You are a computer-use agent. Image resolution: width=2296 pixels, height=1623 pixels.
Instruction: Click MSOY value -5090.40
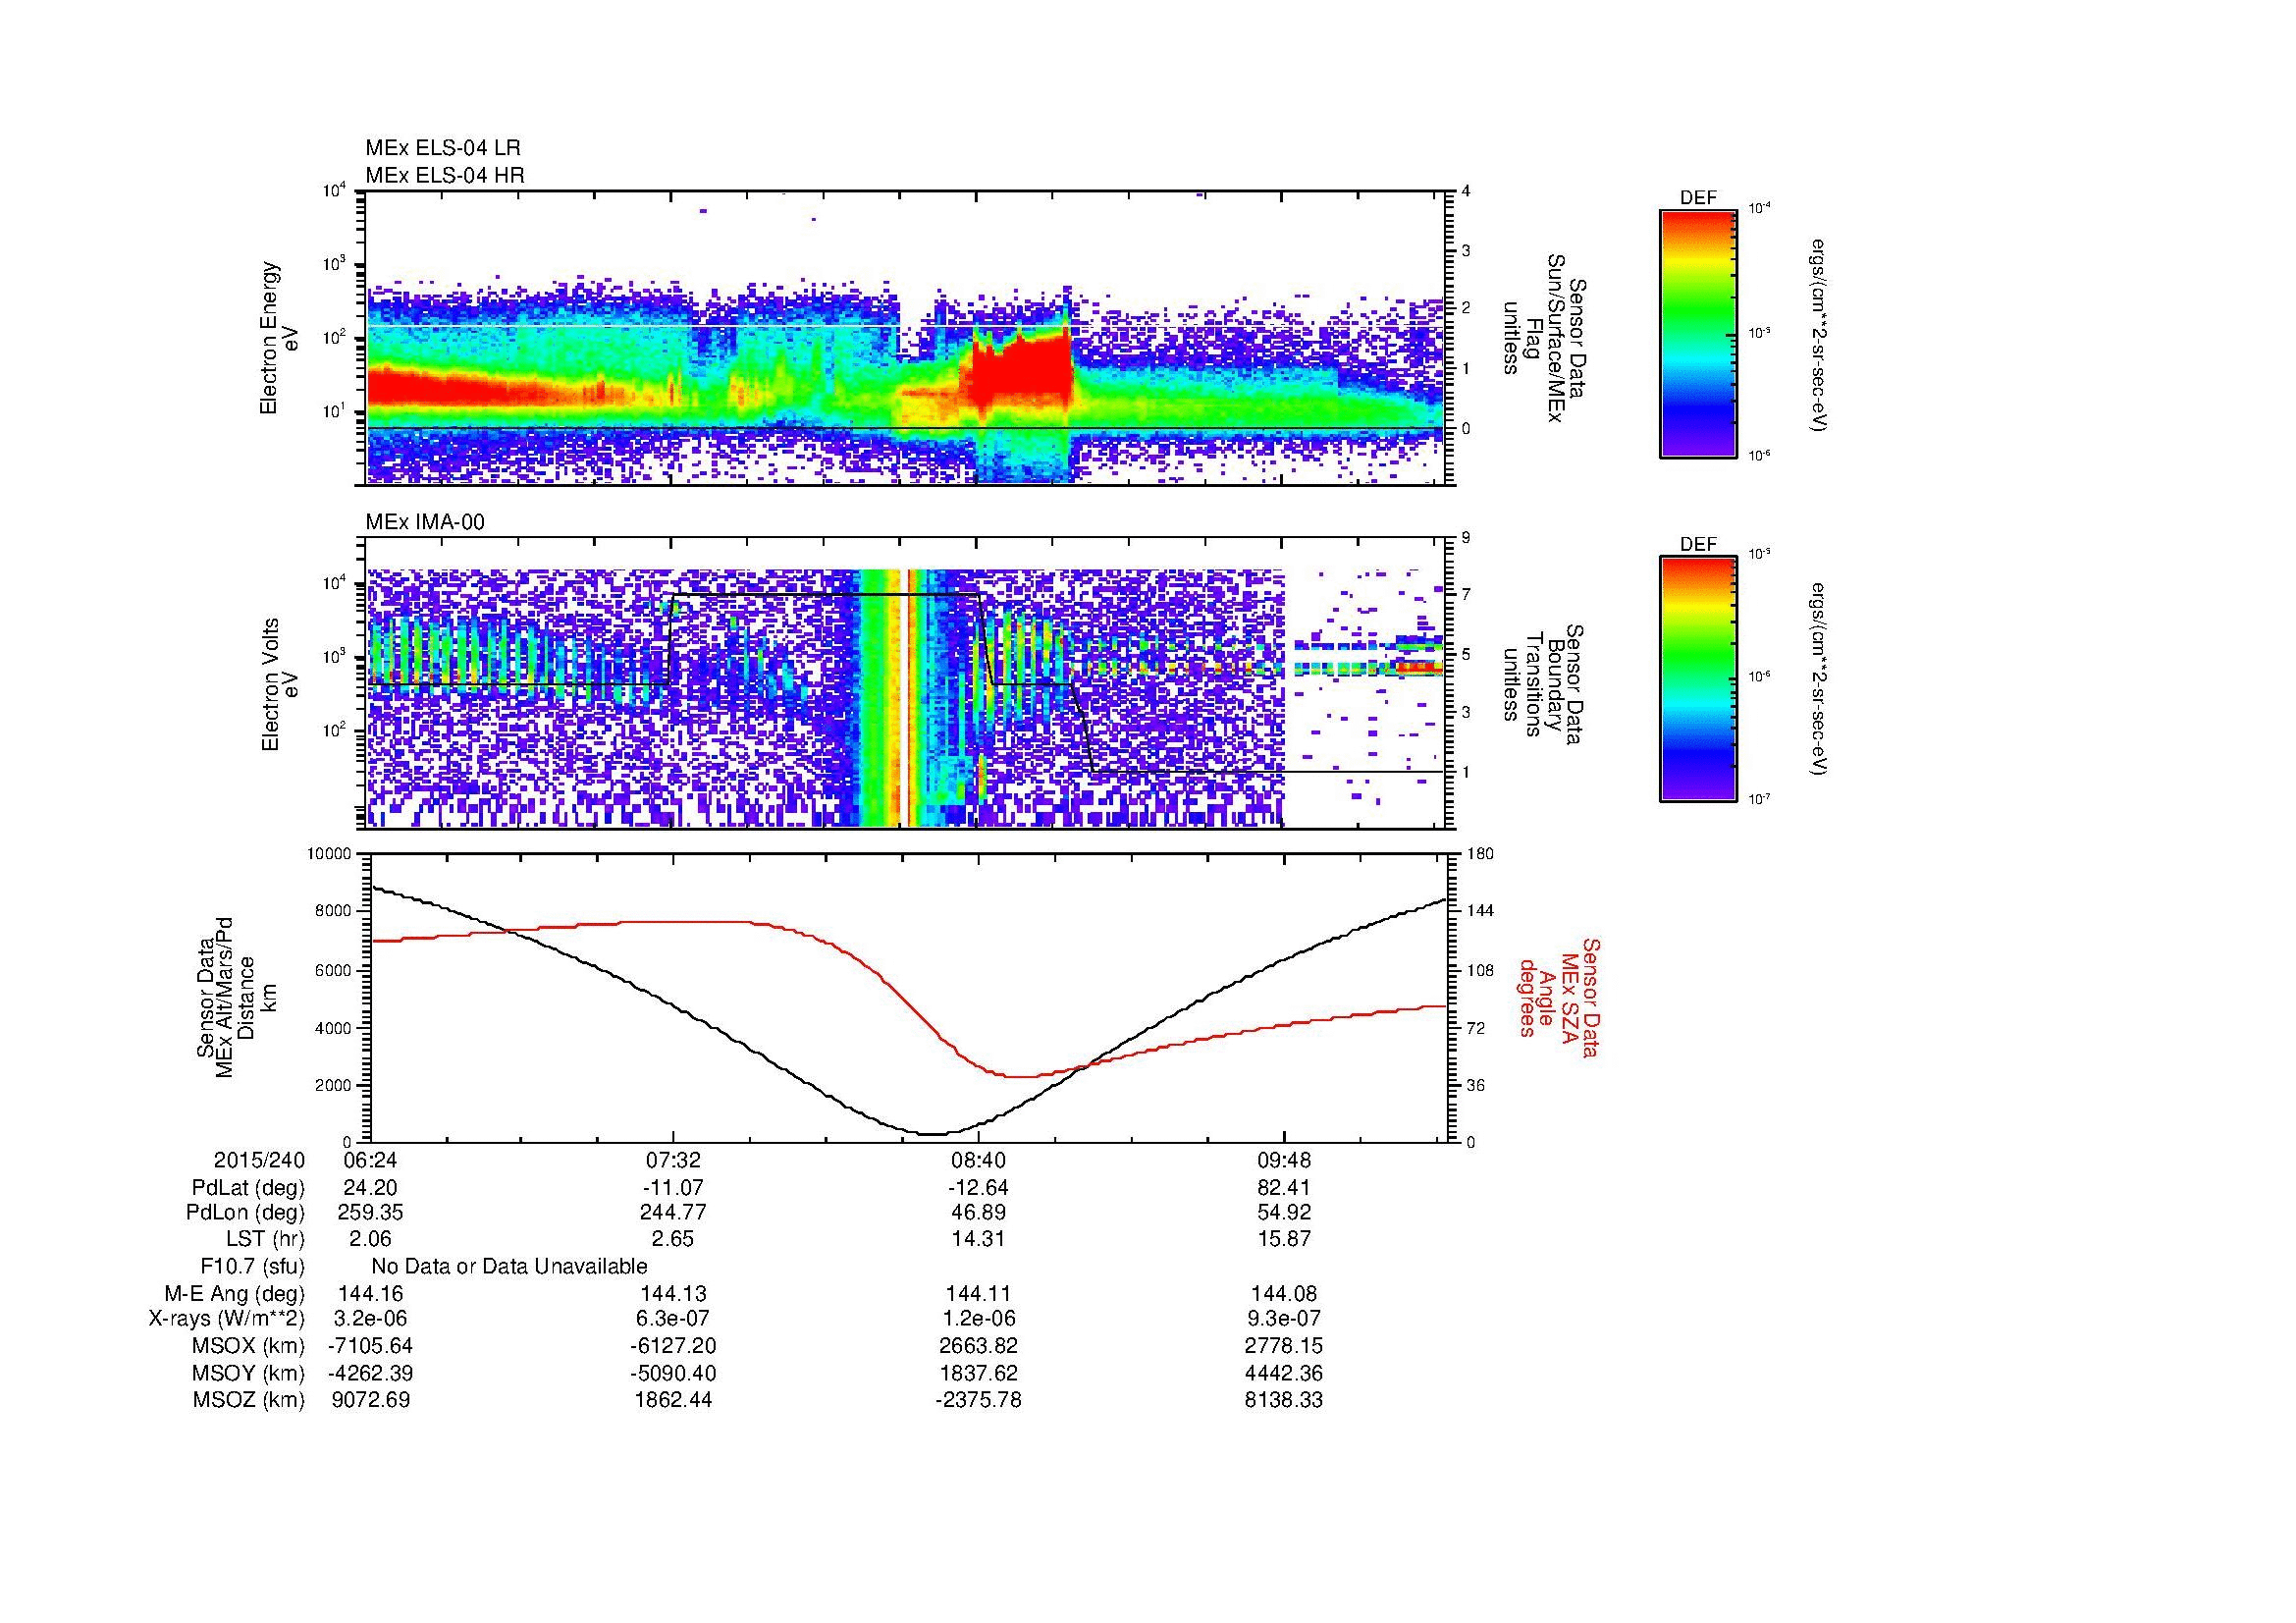(x=674, y=1373)
